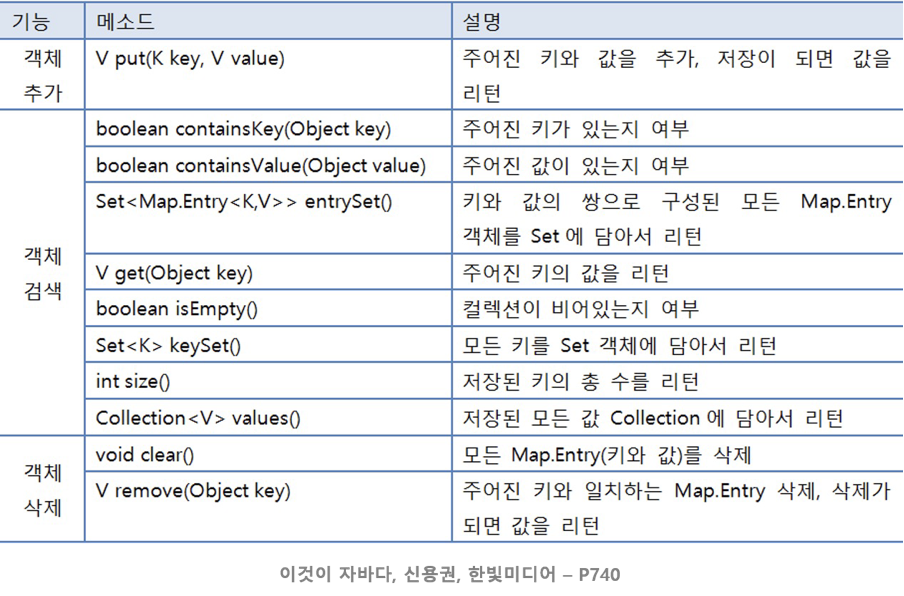
Task: Select description '모든 키를 Set 객체에 담아서 리턴'
Action: [619, 345]
